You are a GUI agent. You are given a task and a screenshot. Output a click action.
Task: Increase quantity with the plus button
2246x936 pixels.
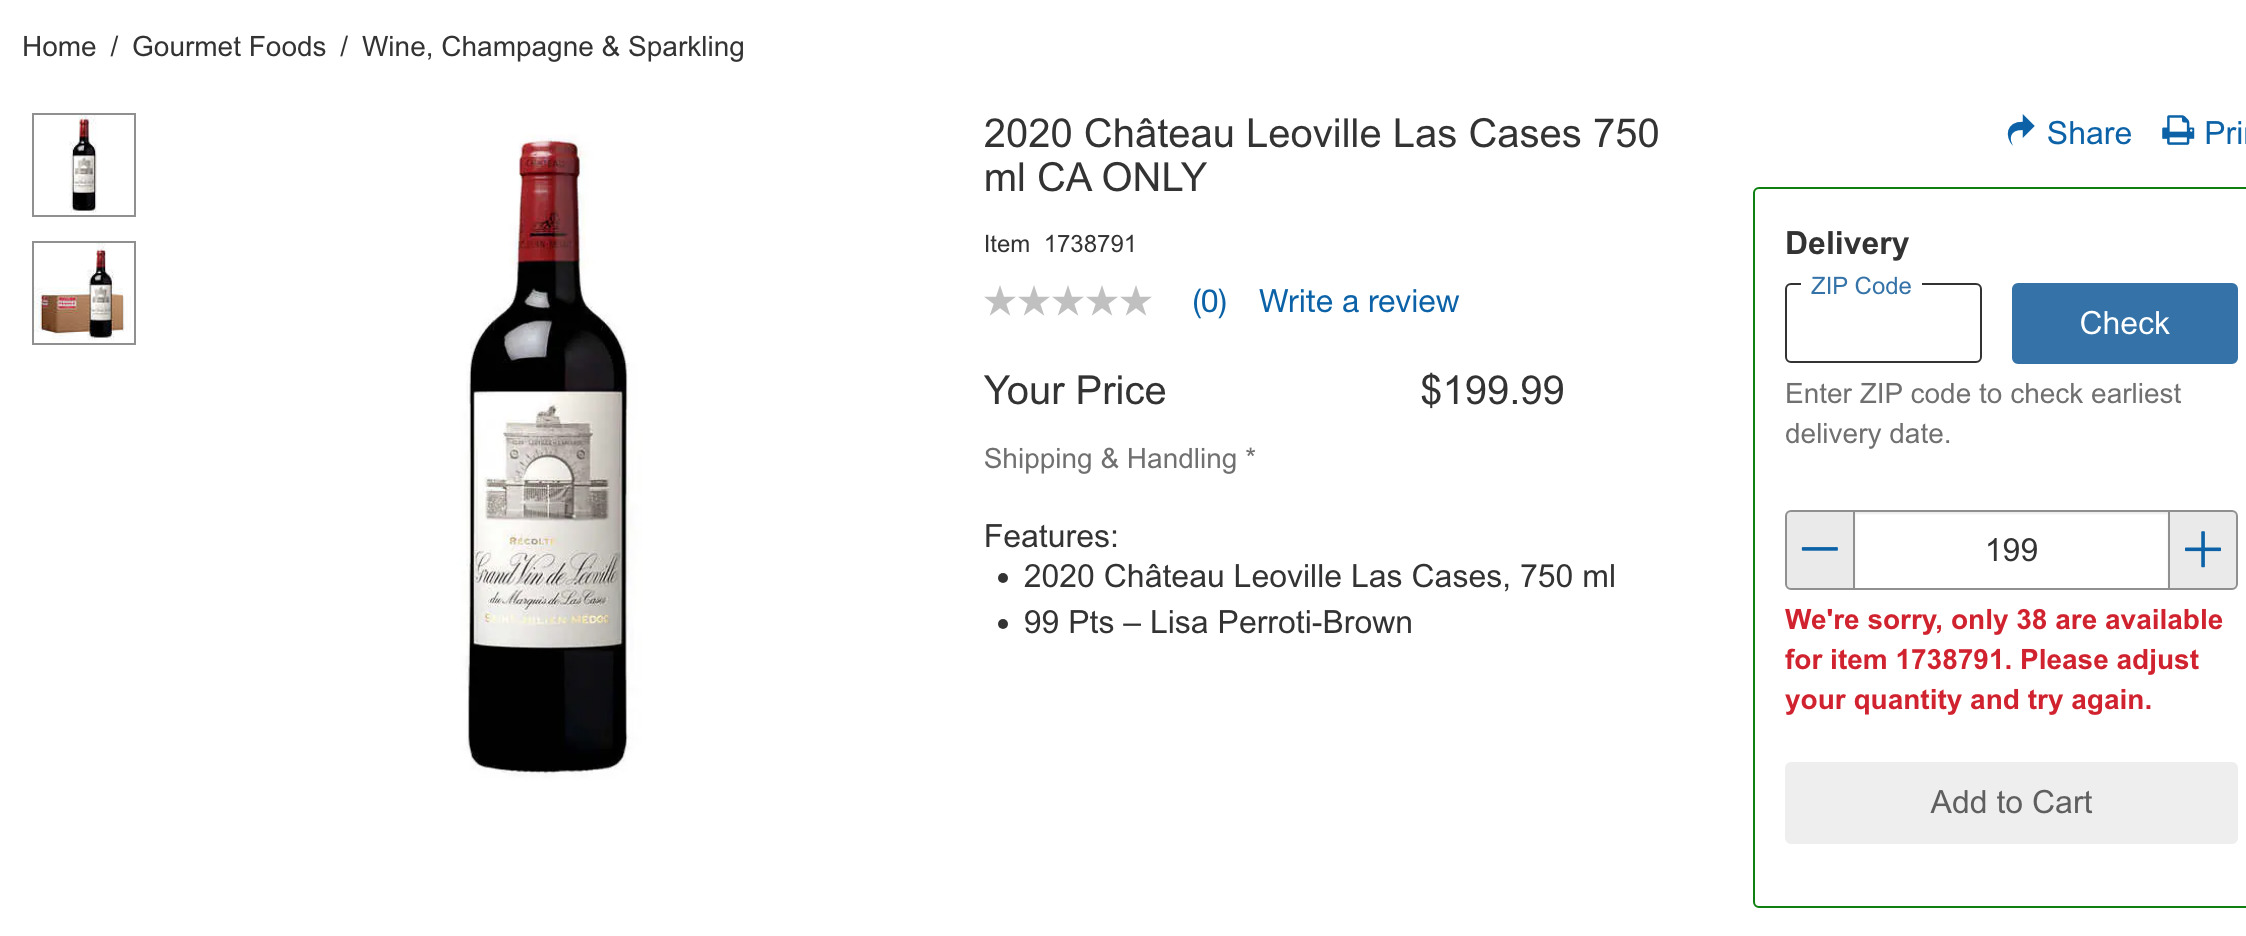[x=2202, y=550]
